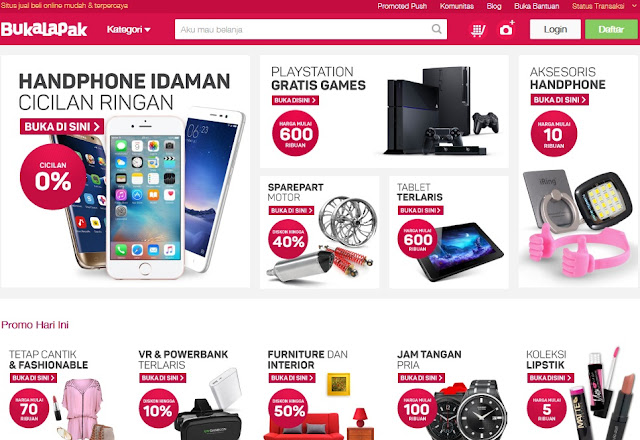Viewport: 640px width, 440px height.
Task: Click Buka Di Sini under Handphone Idaman
Action: 62,127
